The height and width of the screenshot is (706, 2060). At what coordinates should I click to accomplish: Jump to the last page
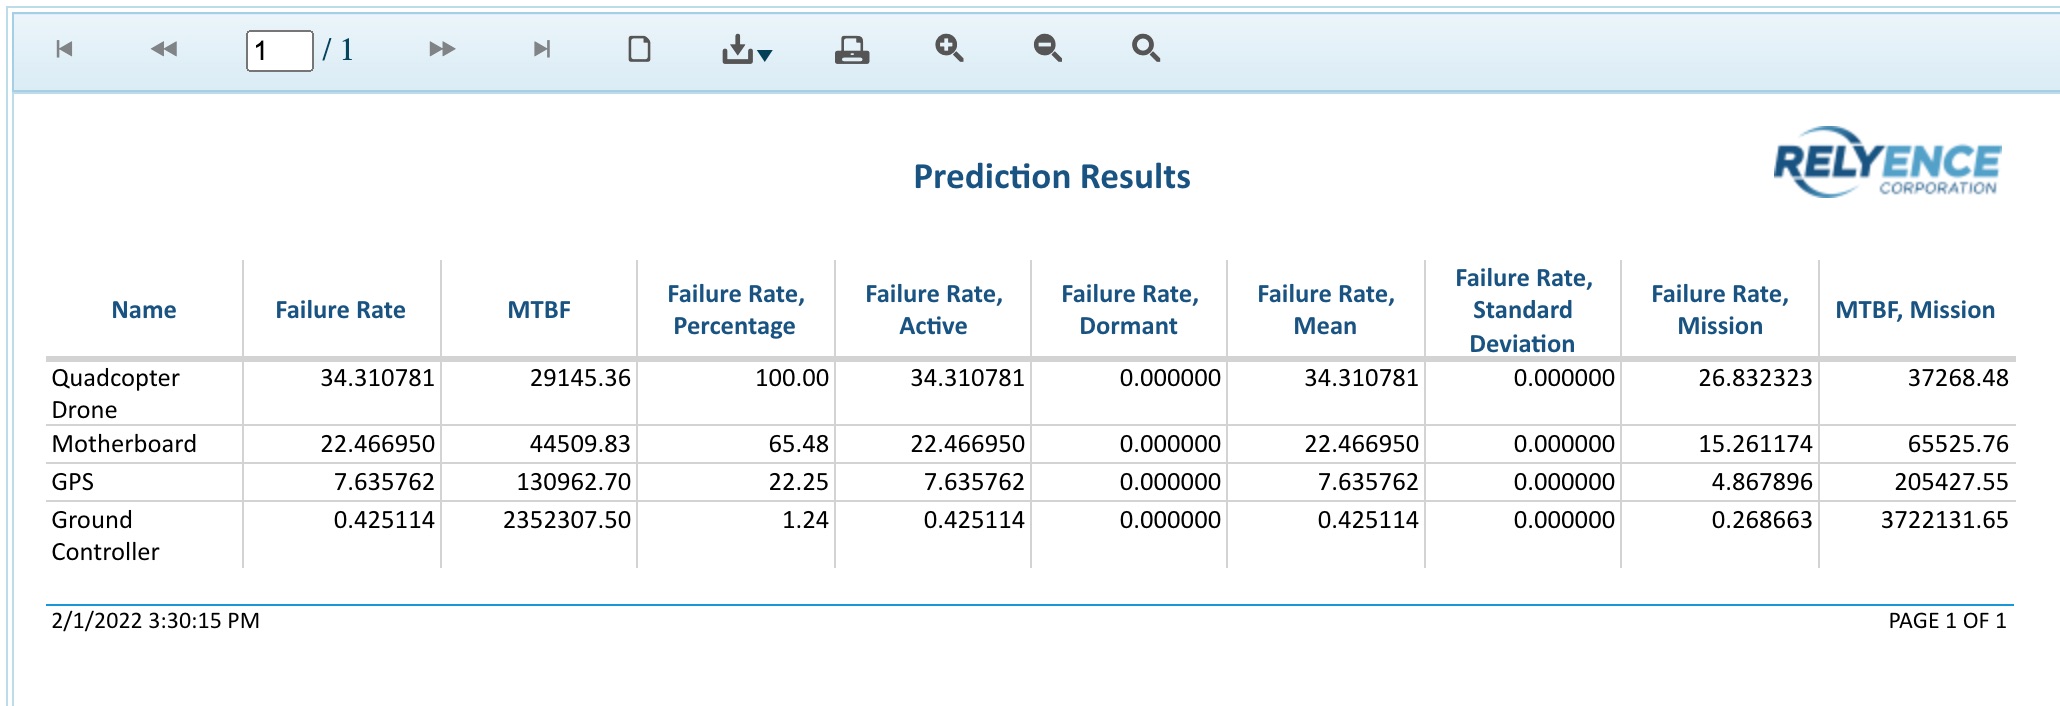[x=541, y=48]
